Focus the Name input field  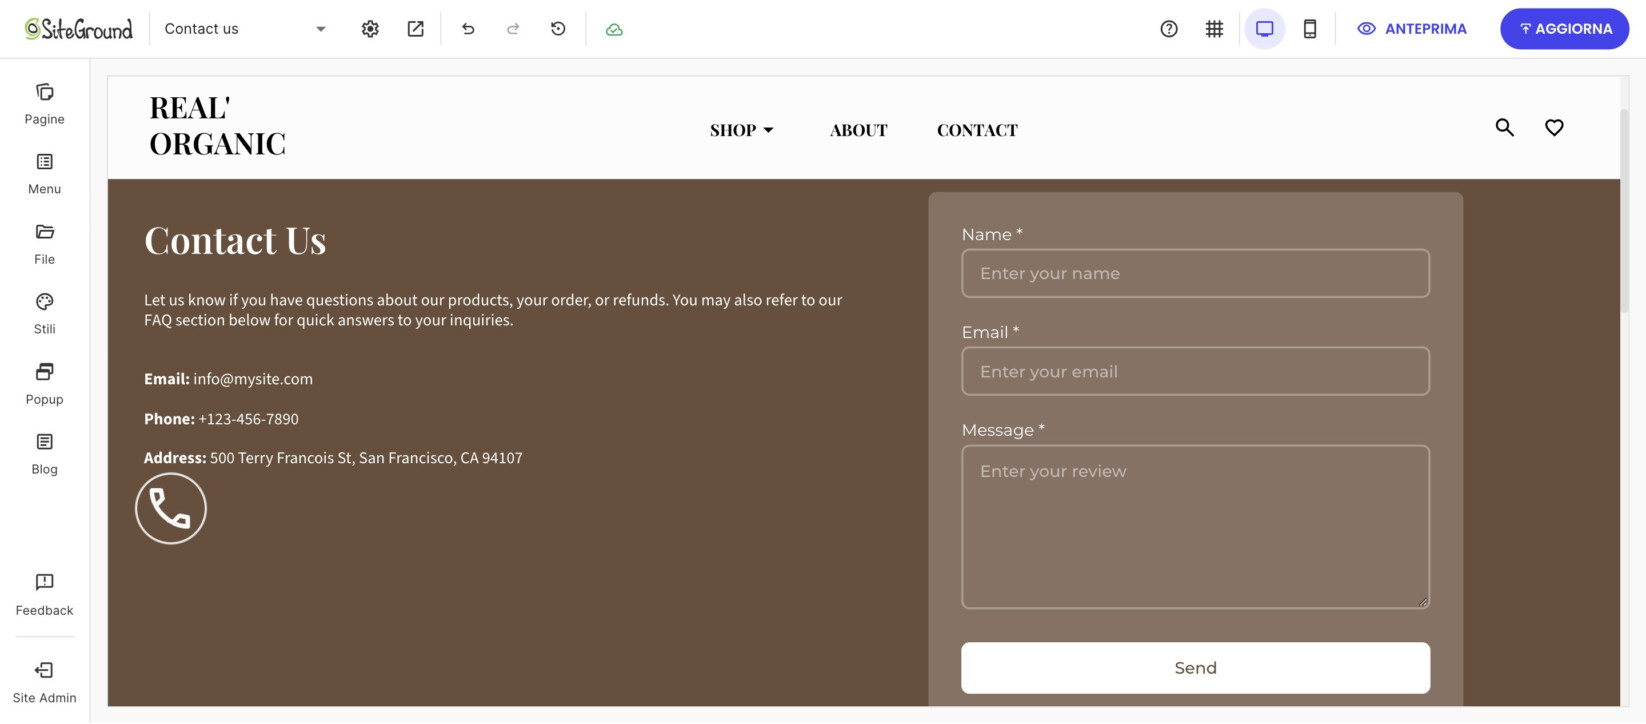[x=1196, y=273]
